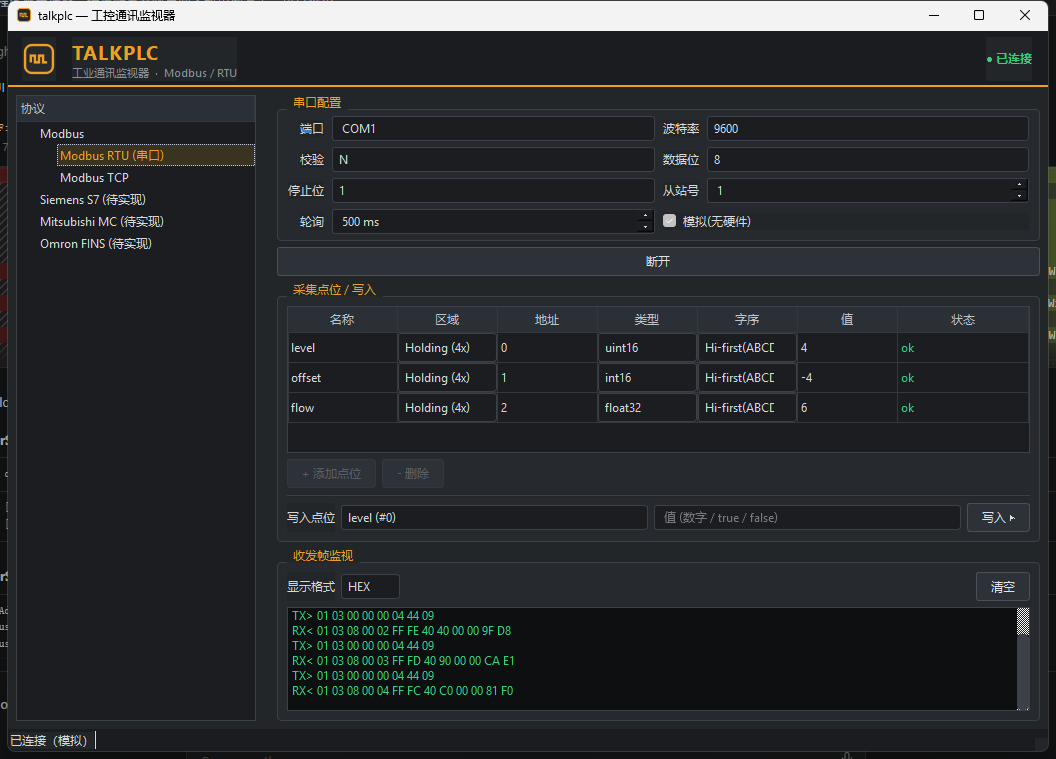Select Modbus TCP protocol
The width and height of the screenshot is (1056, 759).
[94, 178]
